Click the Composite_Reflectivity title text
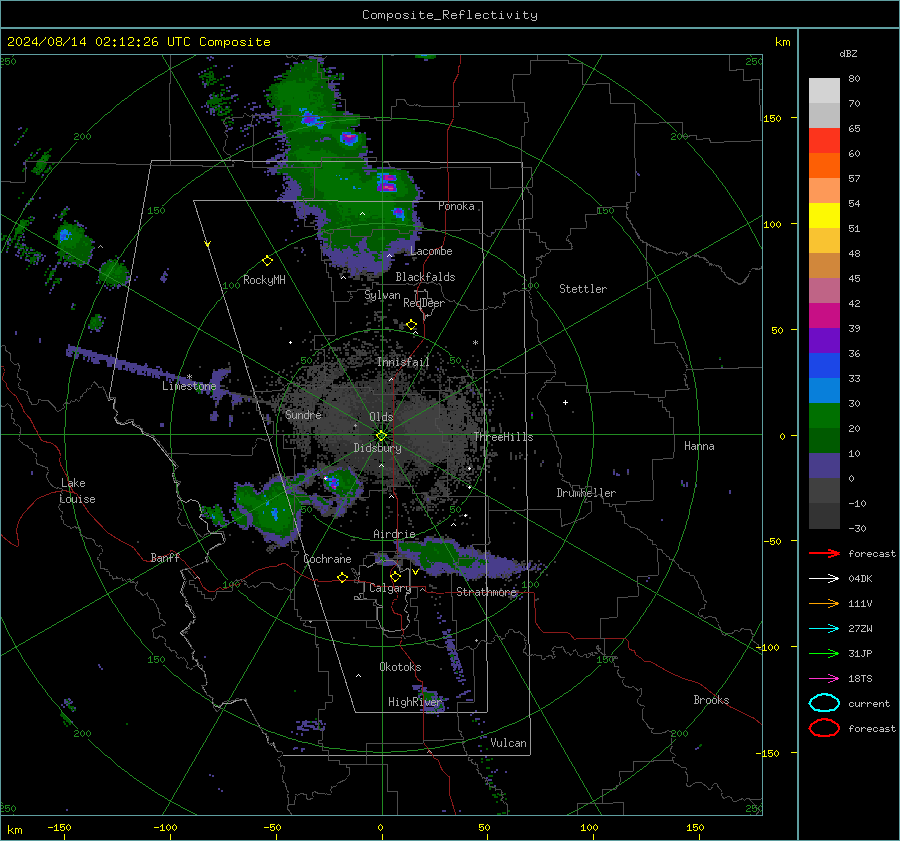Screen dimensions: 900x841 [x=449, y=15]
